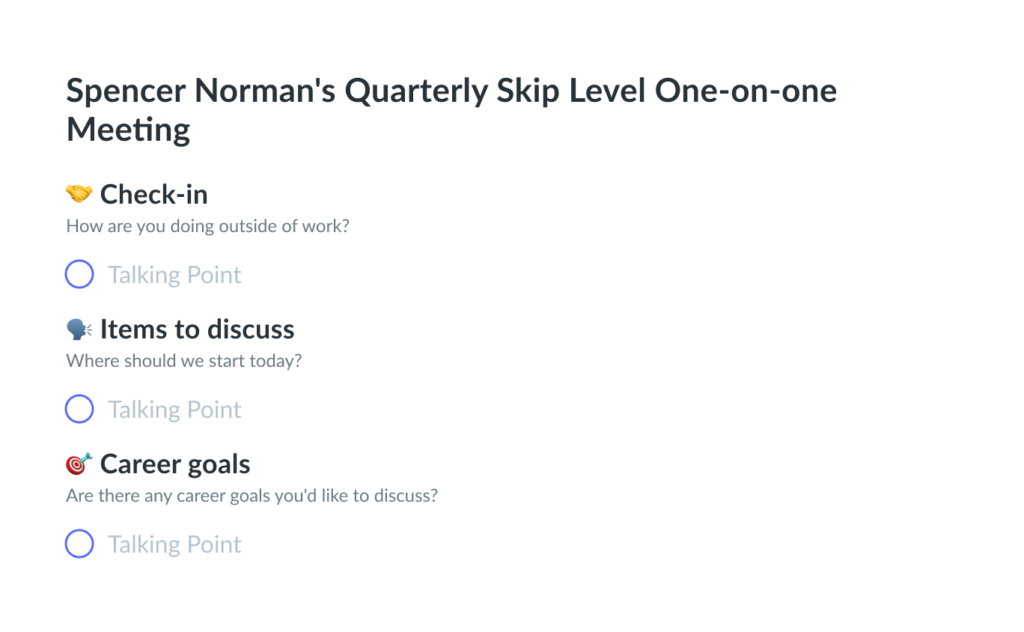Check the circle under Items to discuss
This screenshot has width=1024, height=632.
pos(79,409)
